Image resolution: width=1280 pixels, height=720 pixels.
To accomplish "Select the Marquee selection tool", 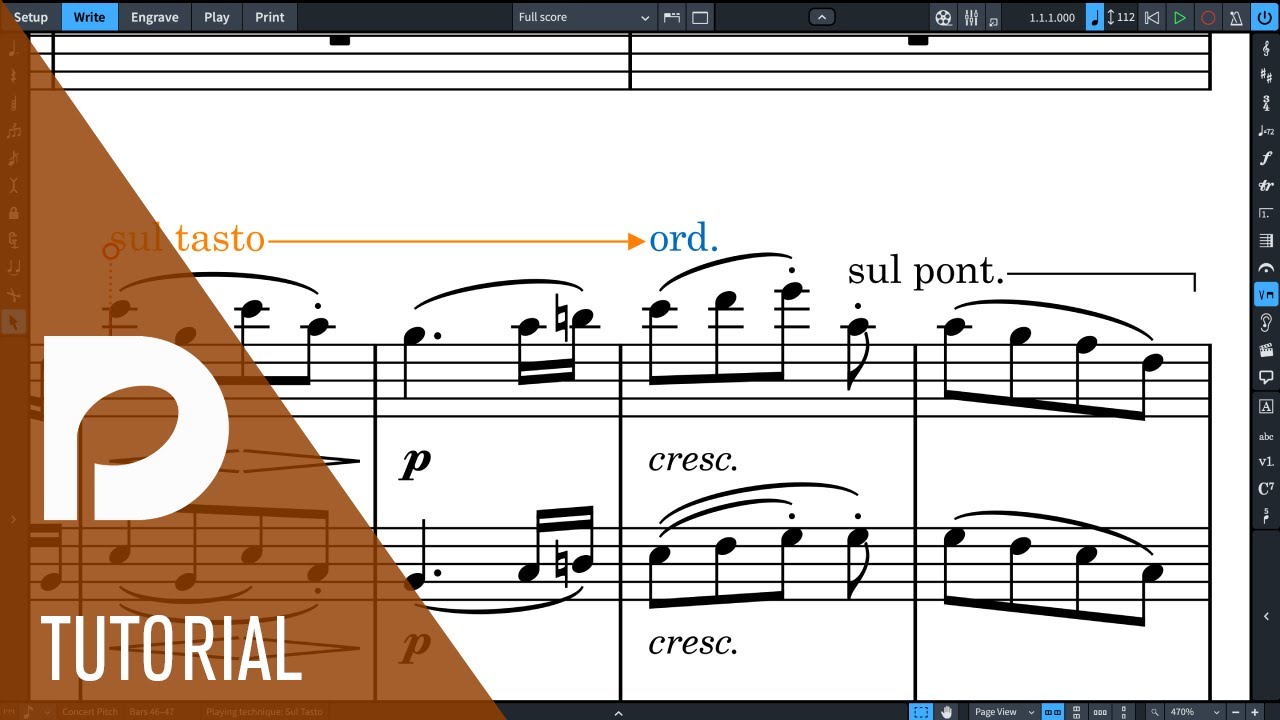I will (920, 712).
